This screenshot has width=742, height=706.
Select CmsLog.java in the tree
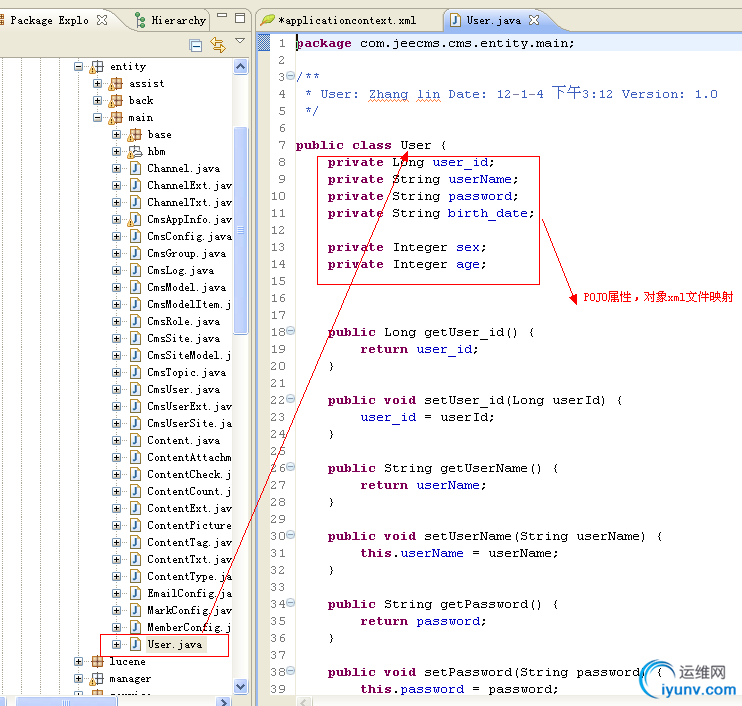[x=180, y=271]
